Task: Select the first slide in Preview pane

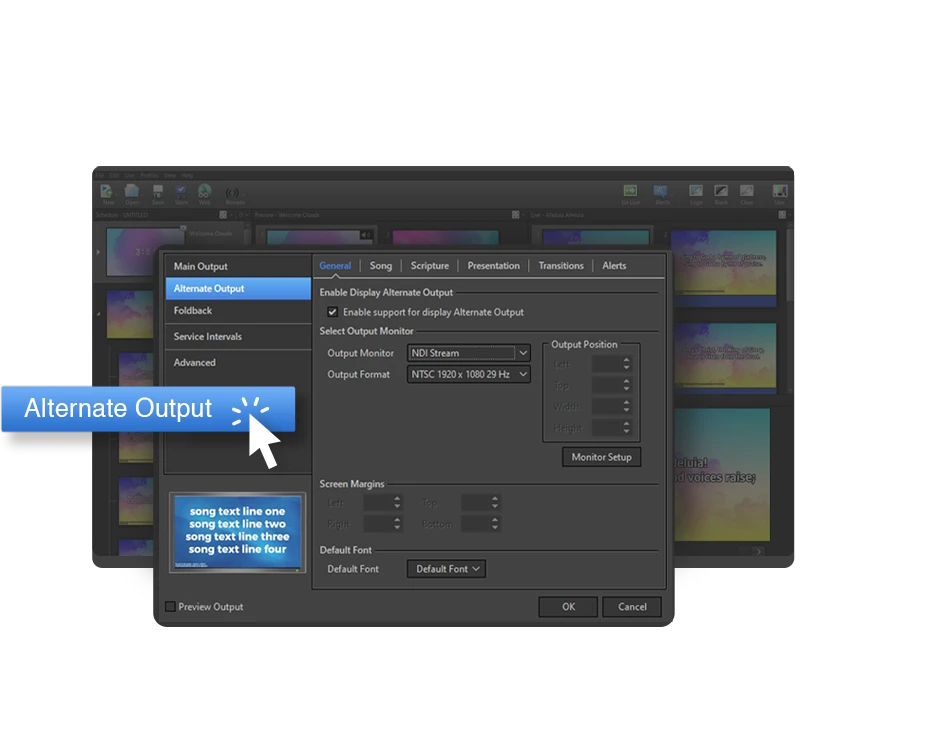Action: [320, 236]
